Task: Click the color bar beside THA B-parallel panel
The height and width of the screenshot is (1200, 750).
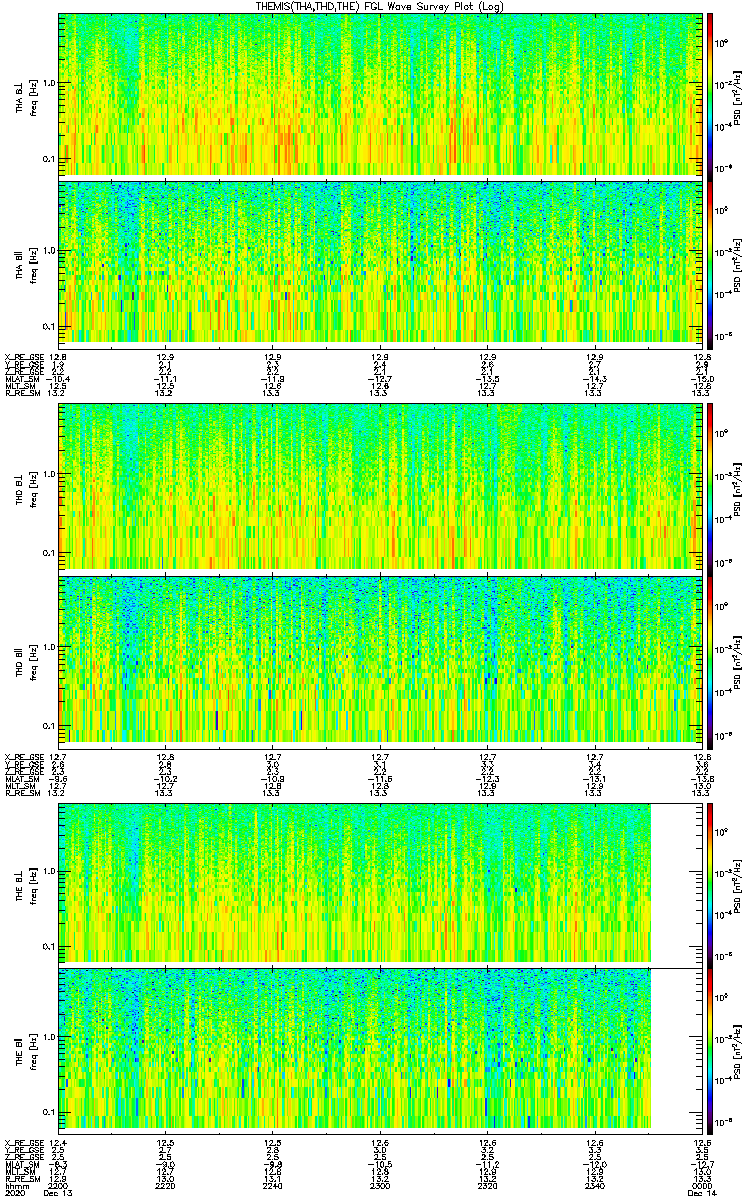Action: [710, 261]
